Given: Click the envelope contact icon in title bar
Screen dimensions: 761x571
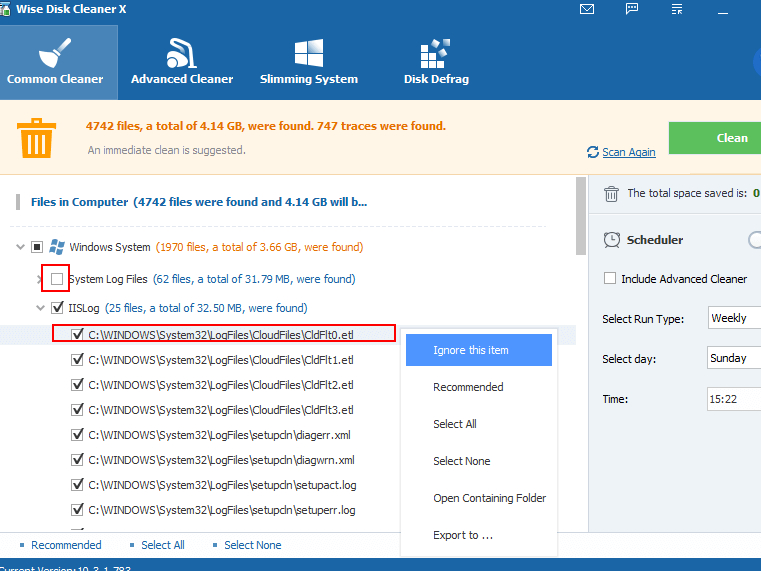Looking at the screenshot, I should [x=587, y=9].
